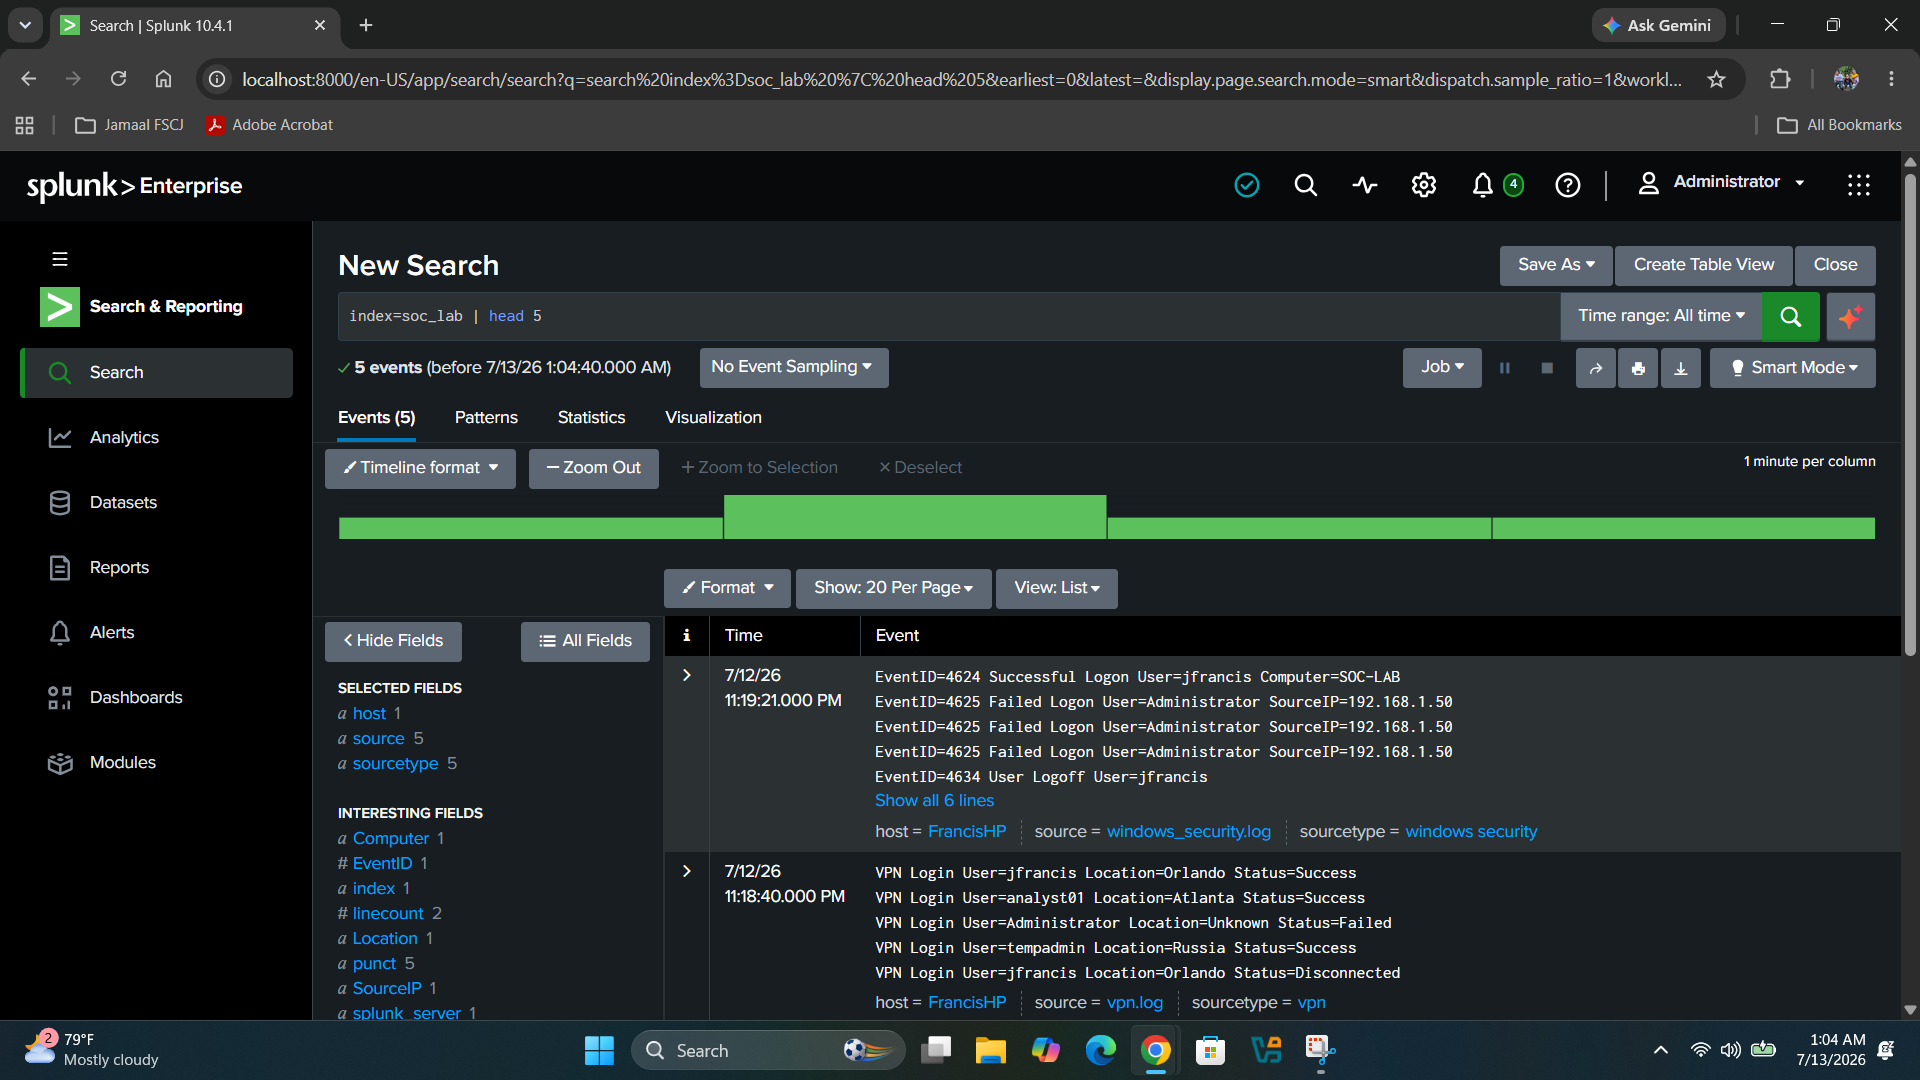
Task: Stop the search job
Action: pos(1547,368)
